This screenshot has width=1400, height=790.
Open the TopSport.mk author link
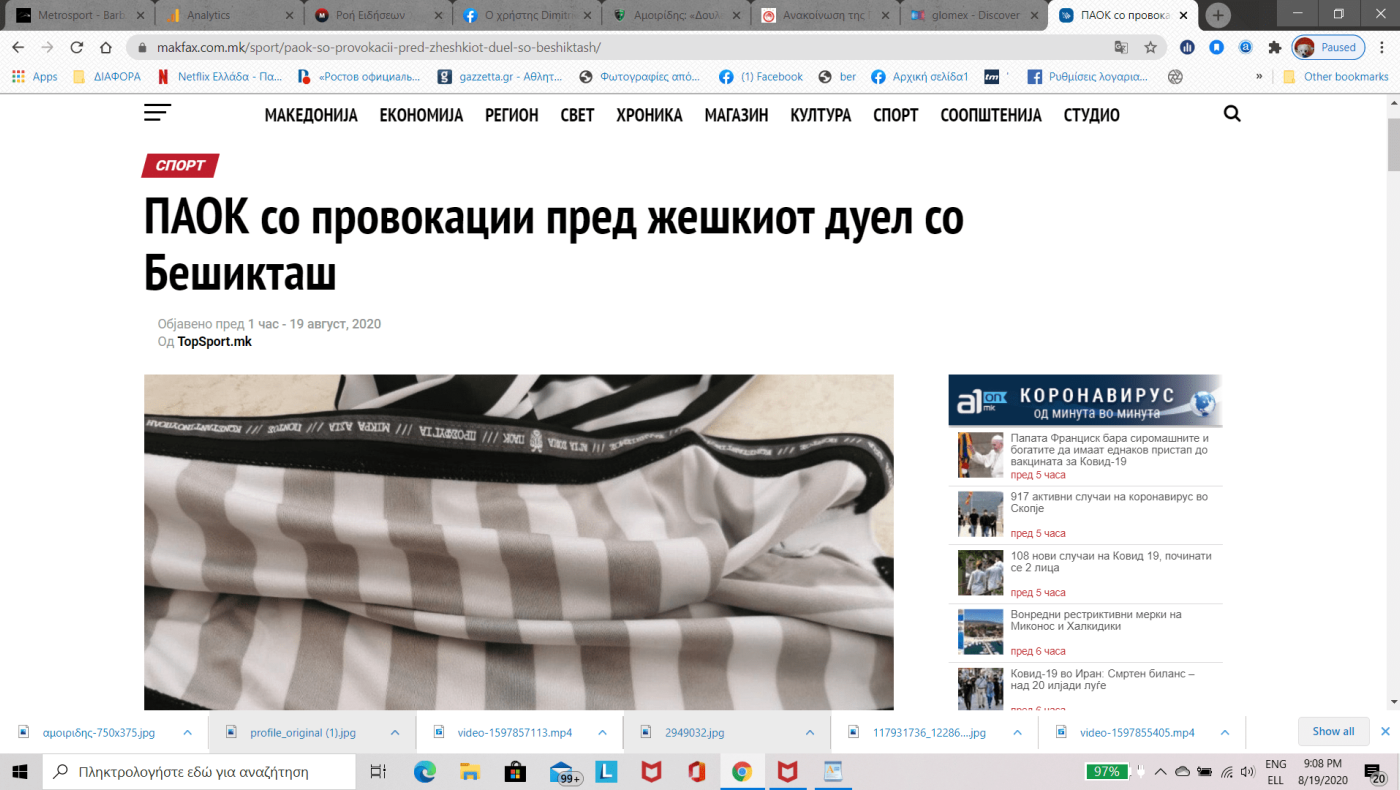214,342
